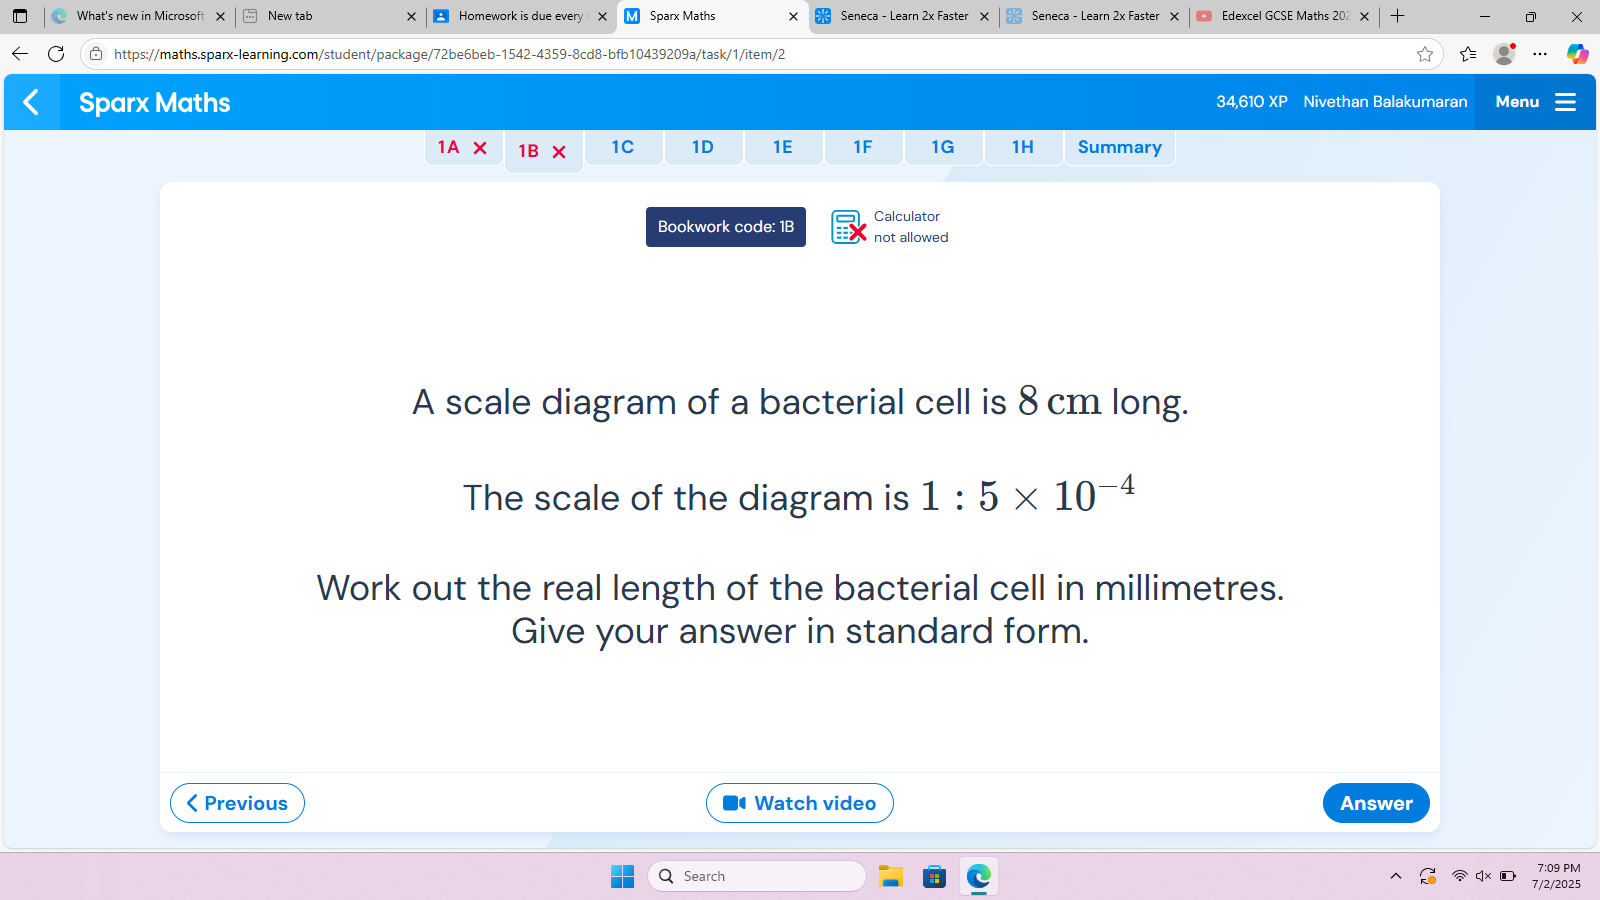Click the taskbar Search box

click(x=757, y=876)
